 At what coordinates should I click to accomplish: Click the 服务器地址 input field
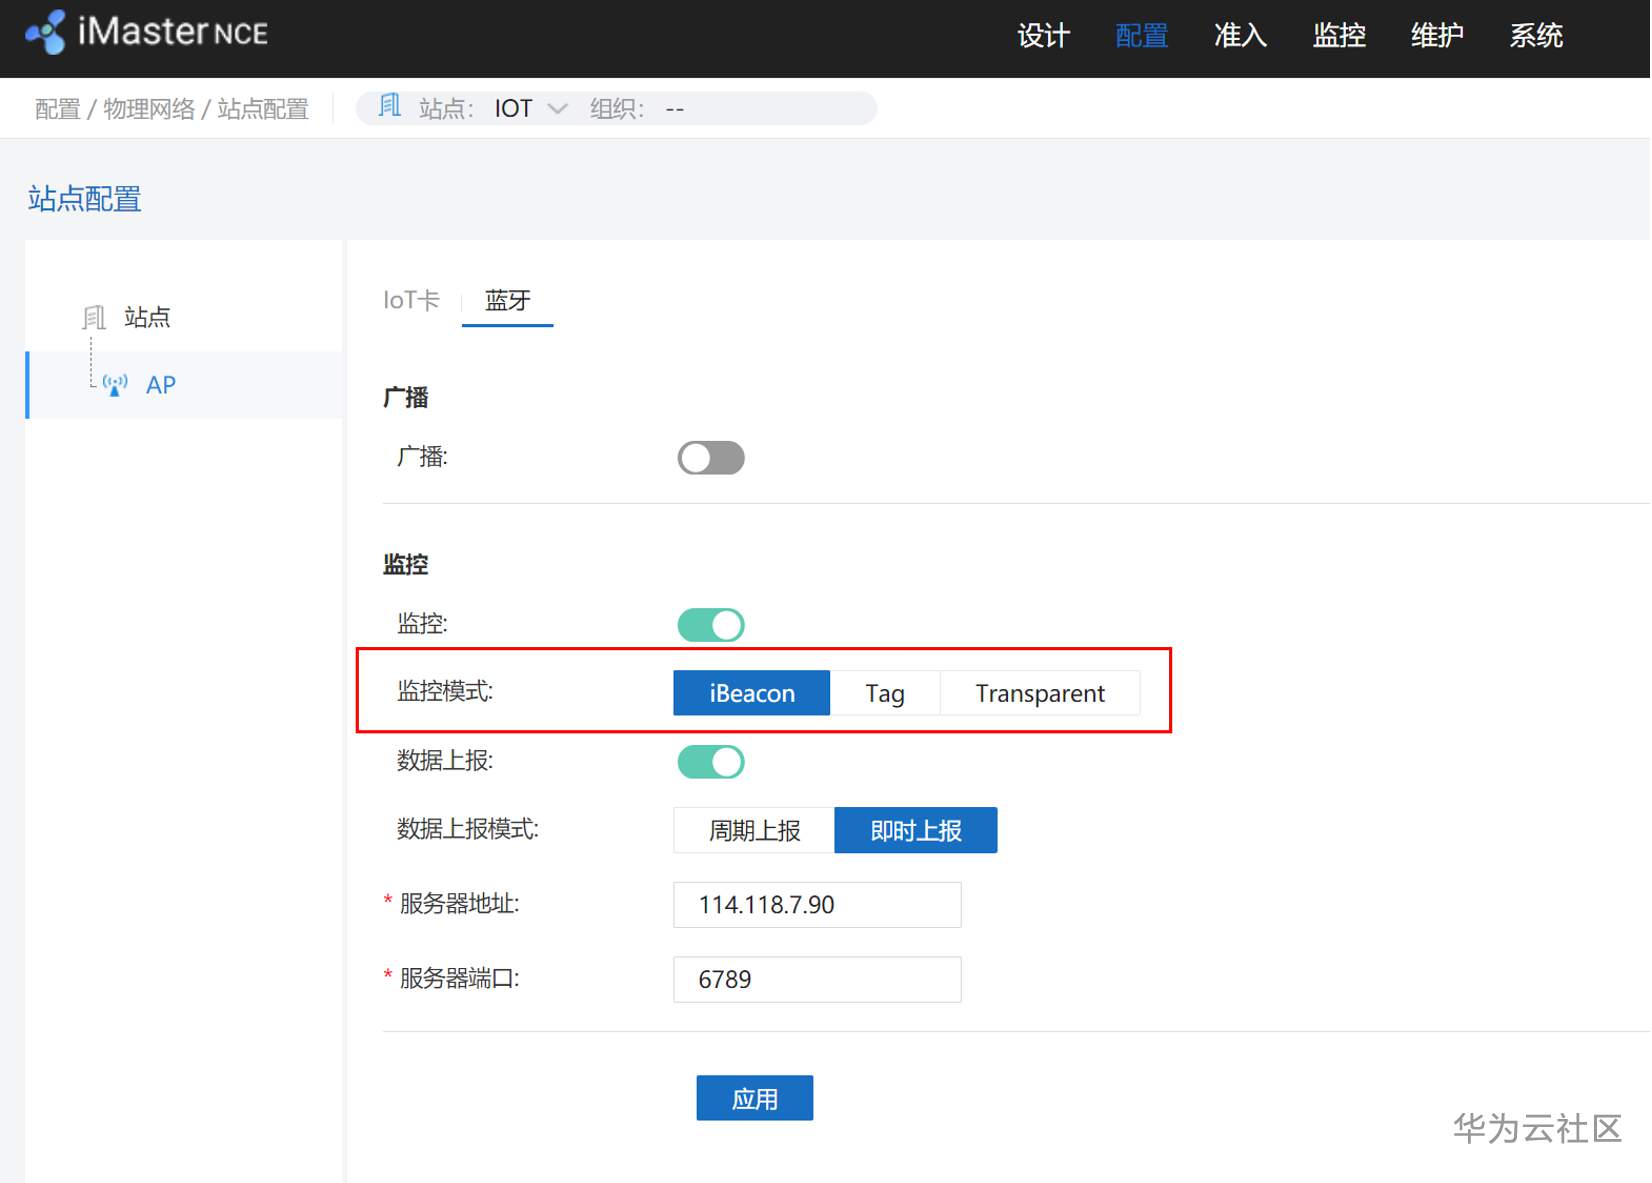tap(817, 905)
